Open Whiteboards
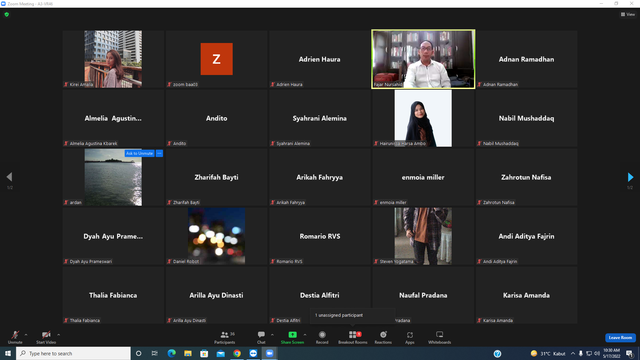The image size is (640, 360). click(440, 337)
